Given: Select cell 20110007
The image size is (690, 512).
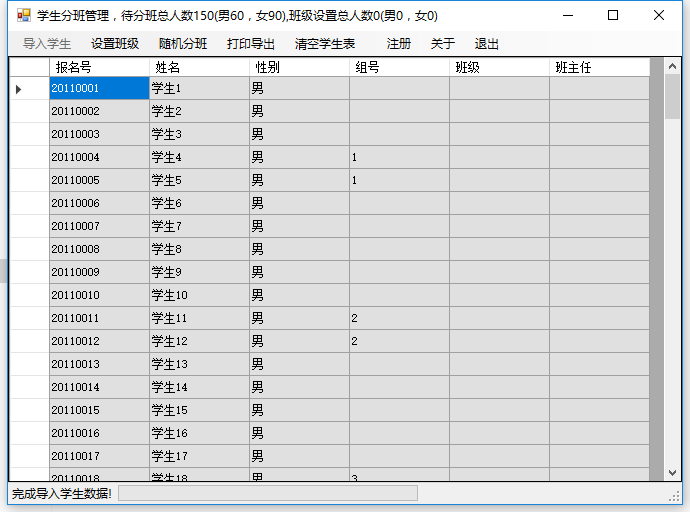Looking at the screenshot, I should pos(99,226).
